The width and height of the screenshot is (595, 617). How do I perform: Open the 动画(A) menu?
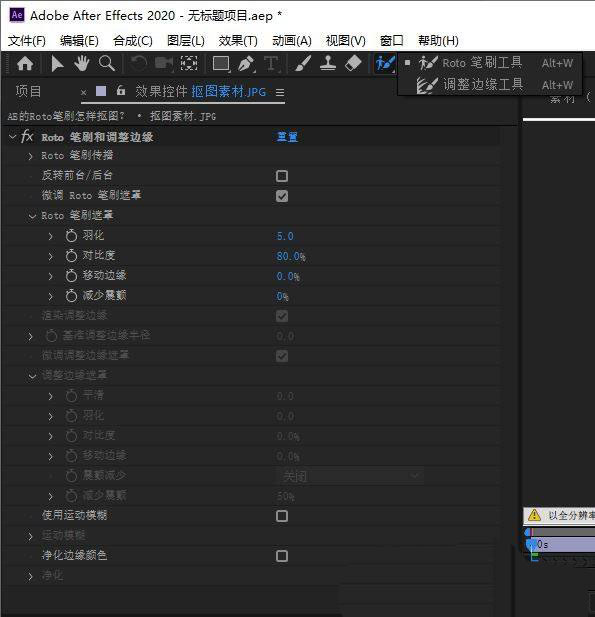pos(292,41)
